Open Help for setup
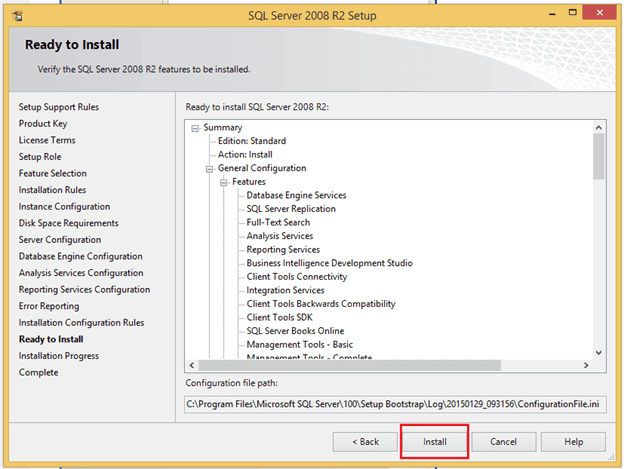Image resolution: width=624 pixels, height=469 pixels. pos(573,442)
